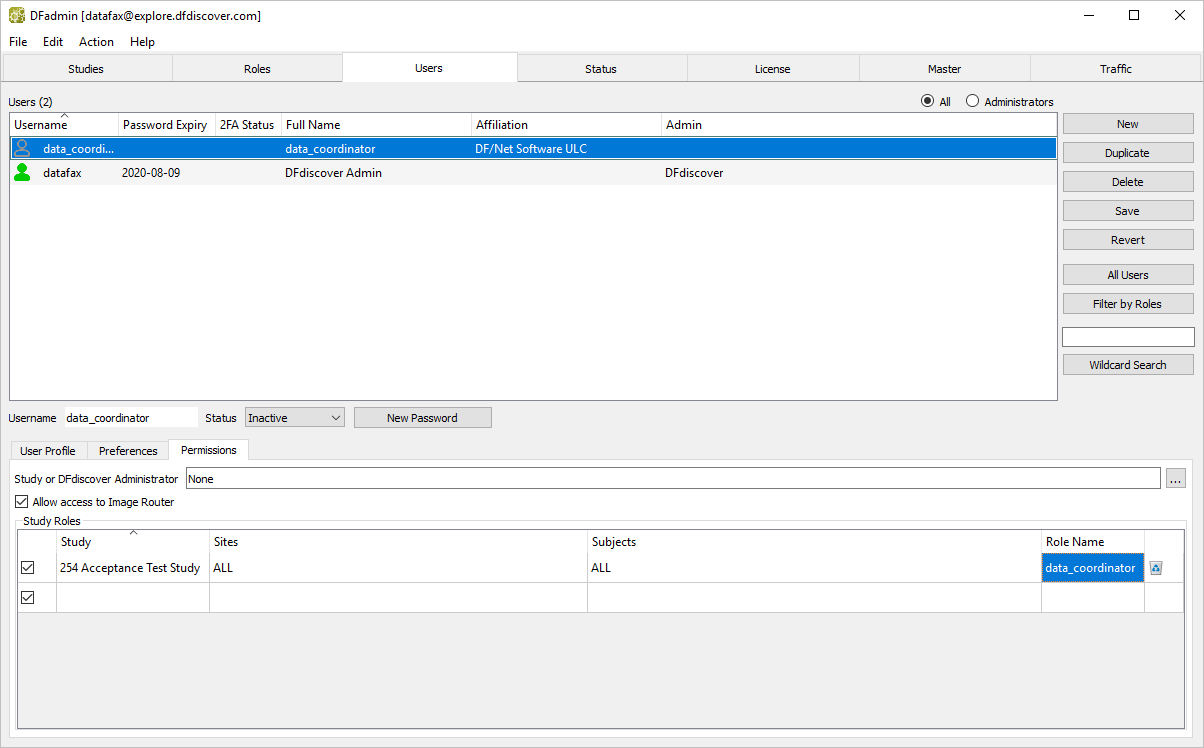The width and height of the screenshot is (1204, 748).
Task: Click the search field above Wildcard Search
Action: (x=1127, y=337)
